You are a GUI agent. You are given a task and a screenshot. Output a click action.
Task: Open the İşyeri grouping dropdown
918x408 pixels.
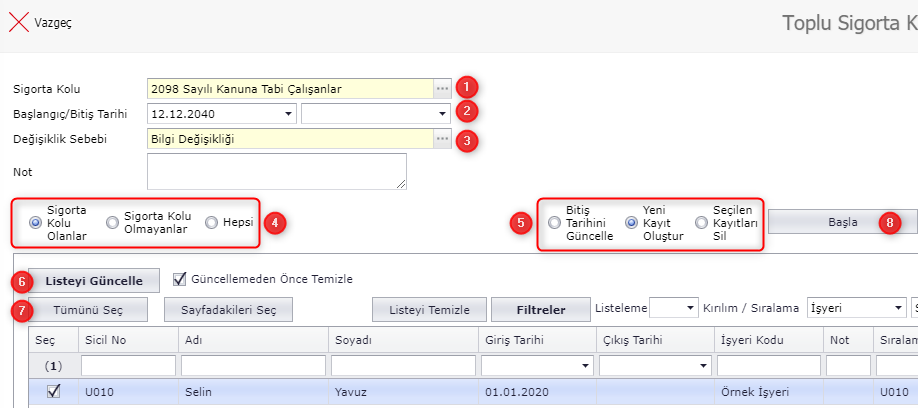pyautogui.click(x=895, y=308)
